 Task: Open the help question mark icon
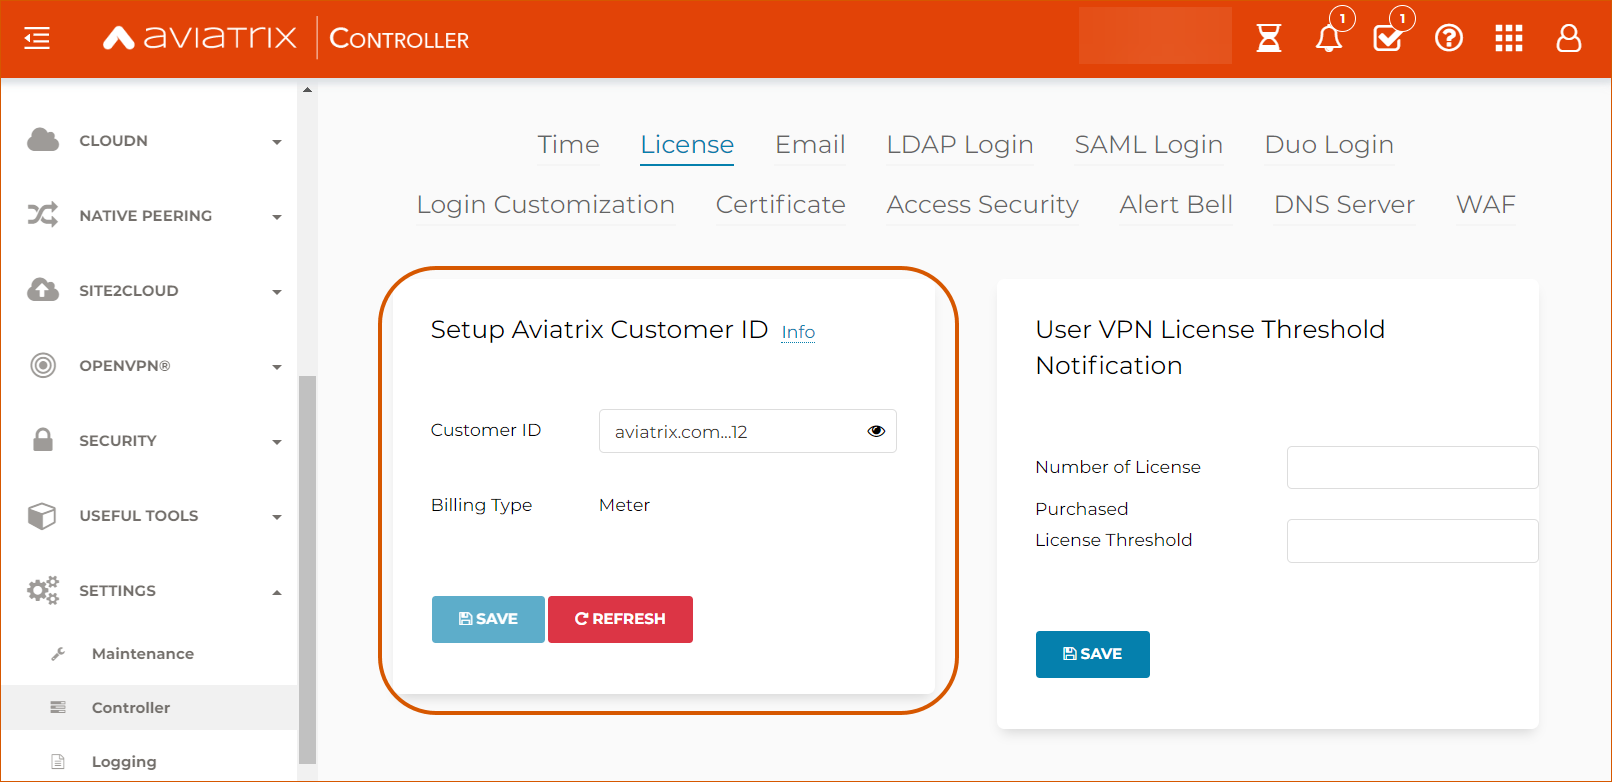coord(1449,38)
